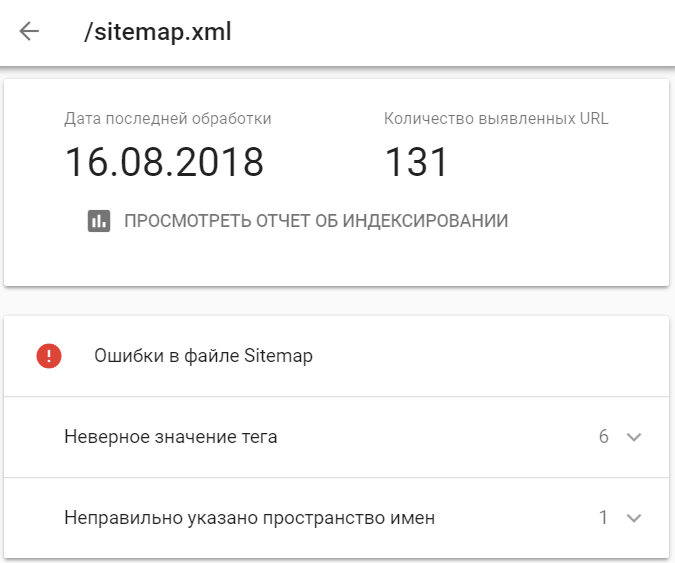
Task: Select the discovered URL count 131
Action: point(416,162)
